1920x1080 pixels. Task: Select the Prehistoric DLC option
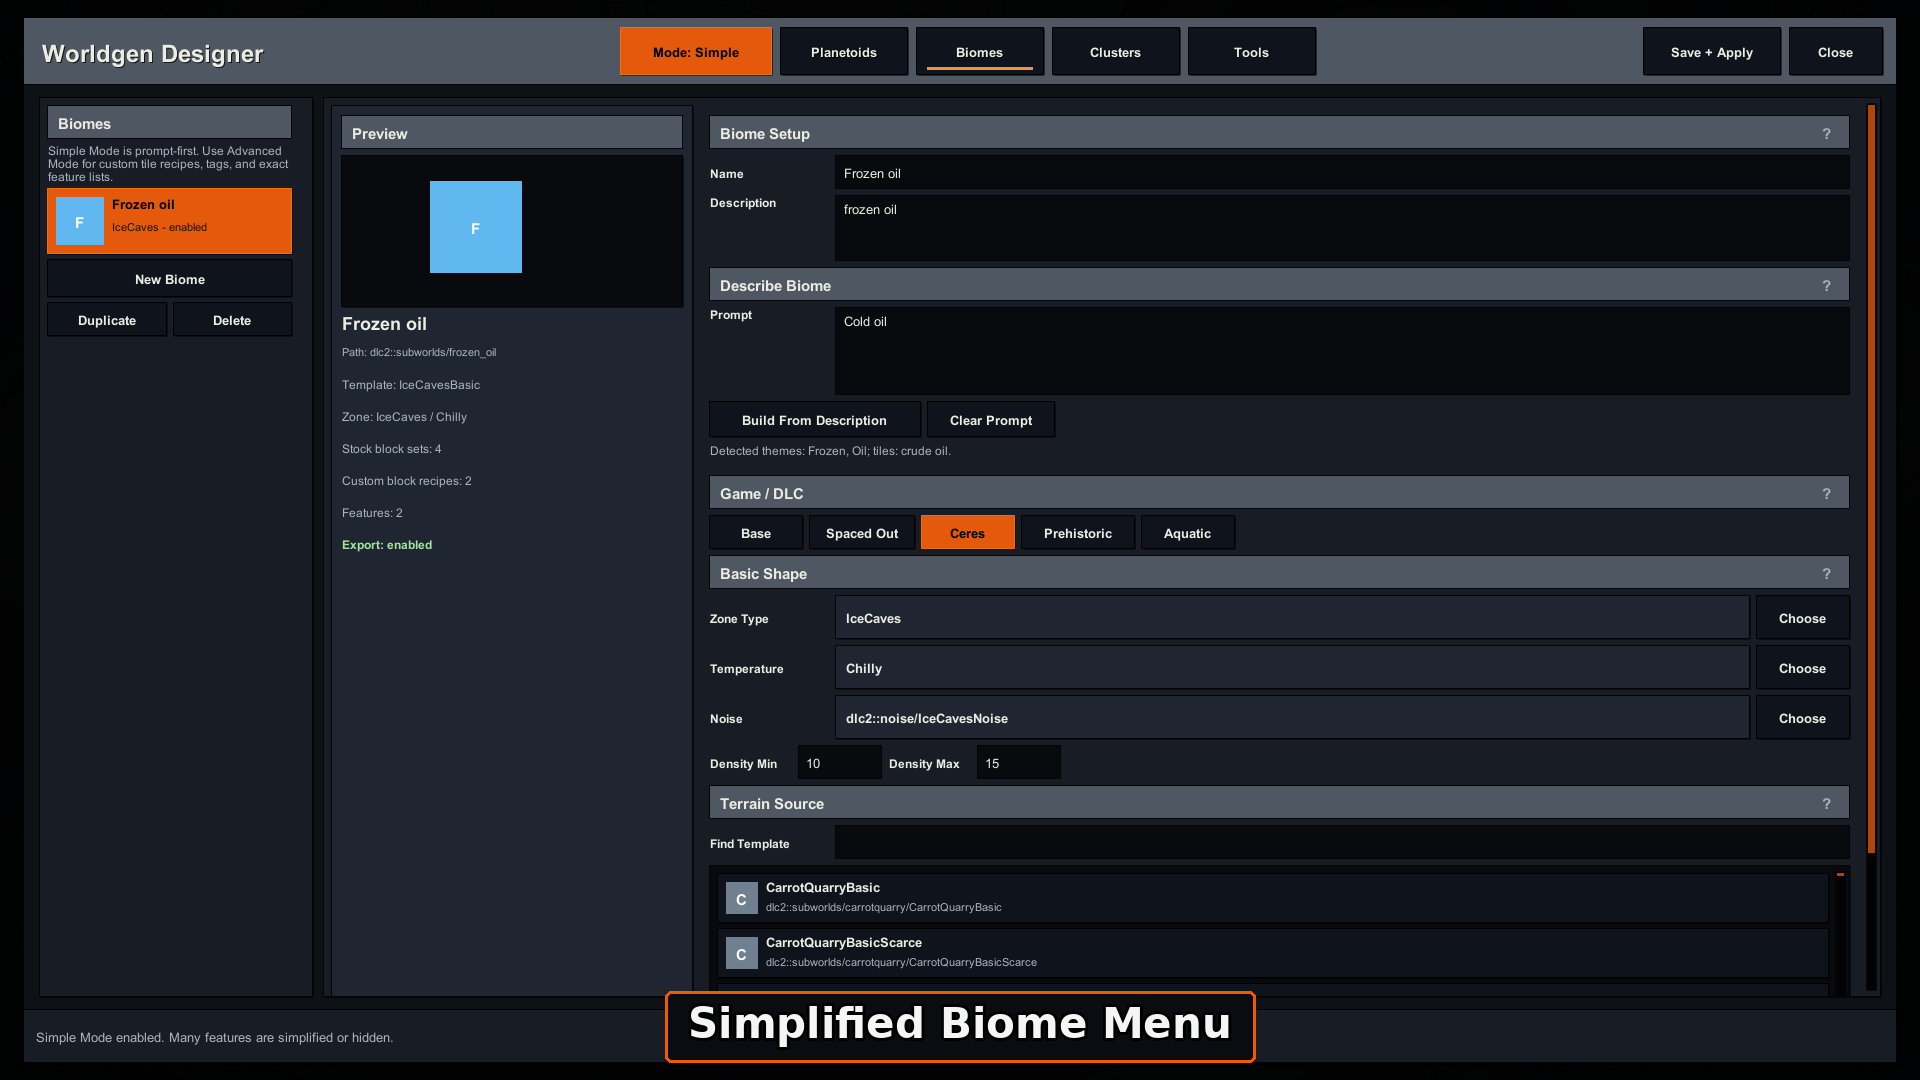pyautogui.click(x=1078, y=533)
